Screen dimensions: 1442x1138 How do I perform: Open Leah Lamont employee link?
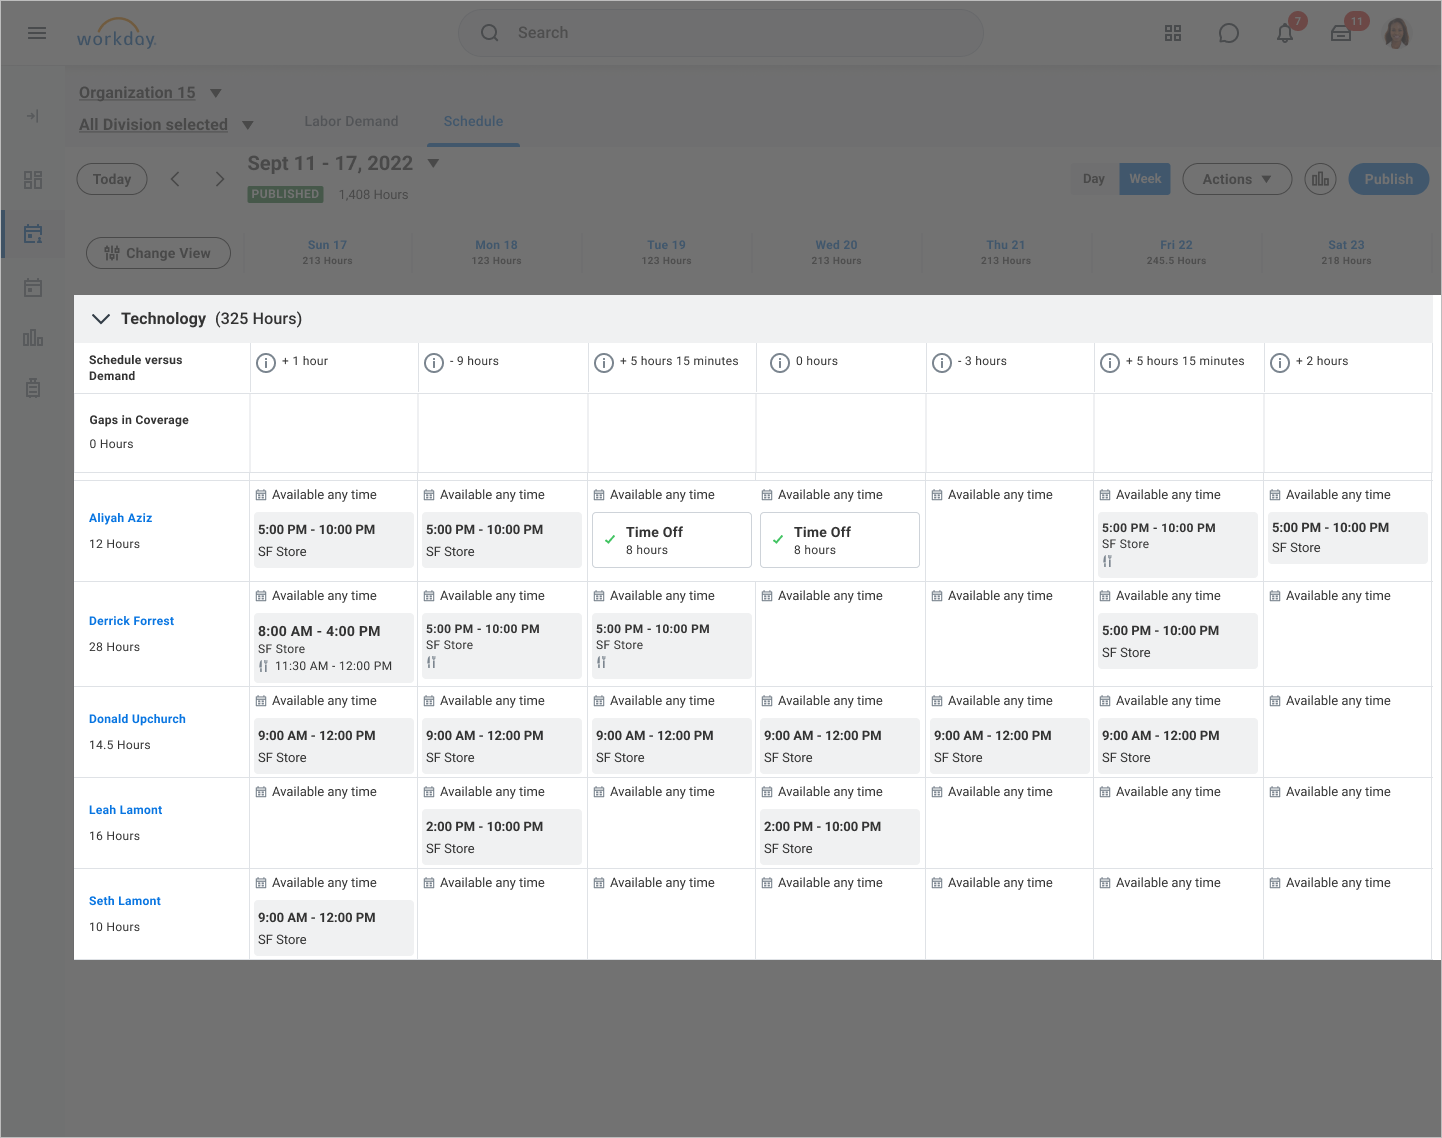click(125, 810)
